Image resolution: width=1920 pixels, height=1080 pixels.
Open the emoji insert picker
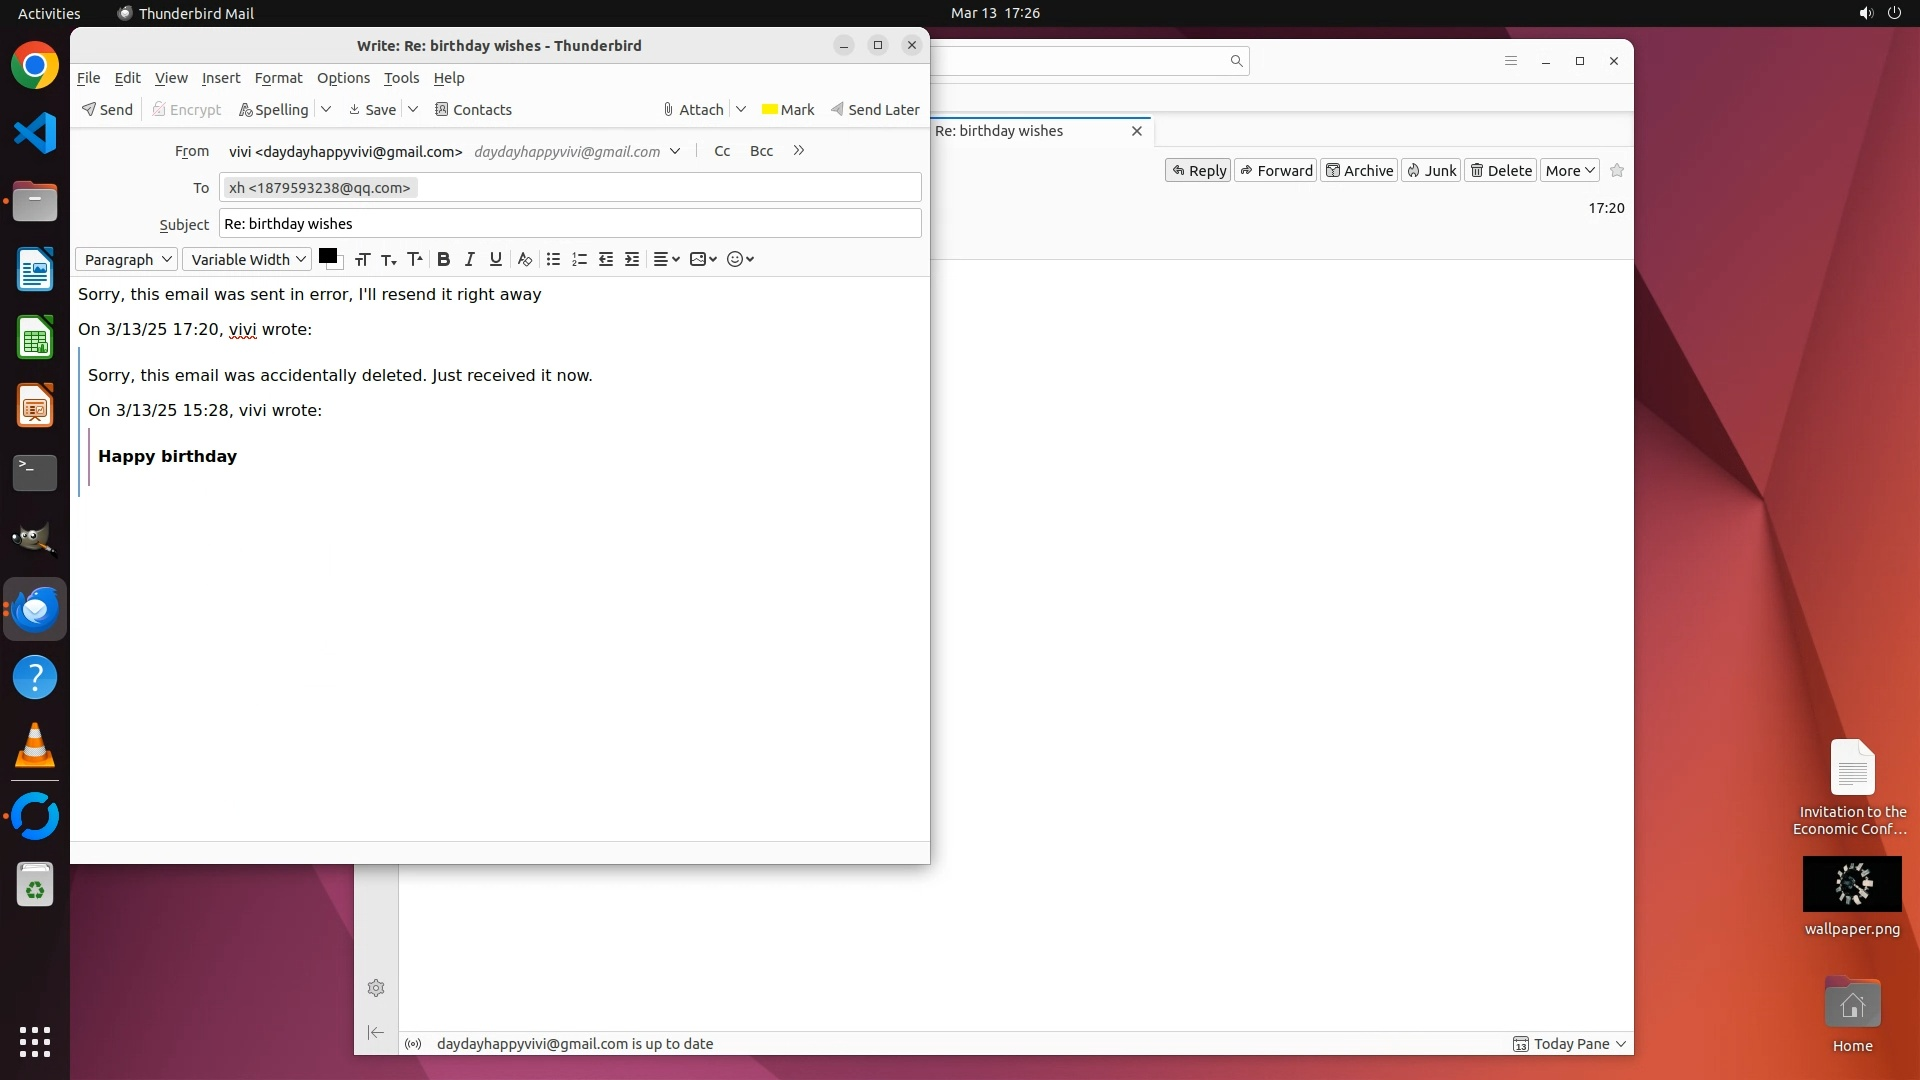(740, 259)
